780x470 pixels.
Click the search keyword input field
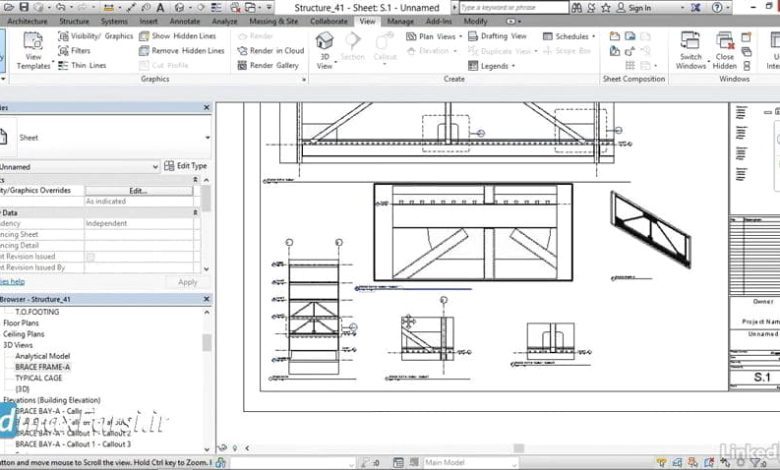pos(513,7)
